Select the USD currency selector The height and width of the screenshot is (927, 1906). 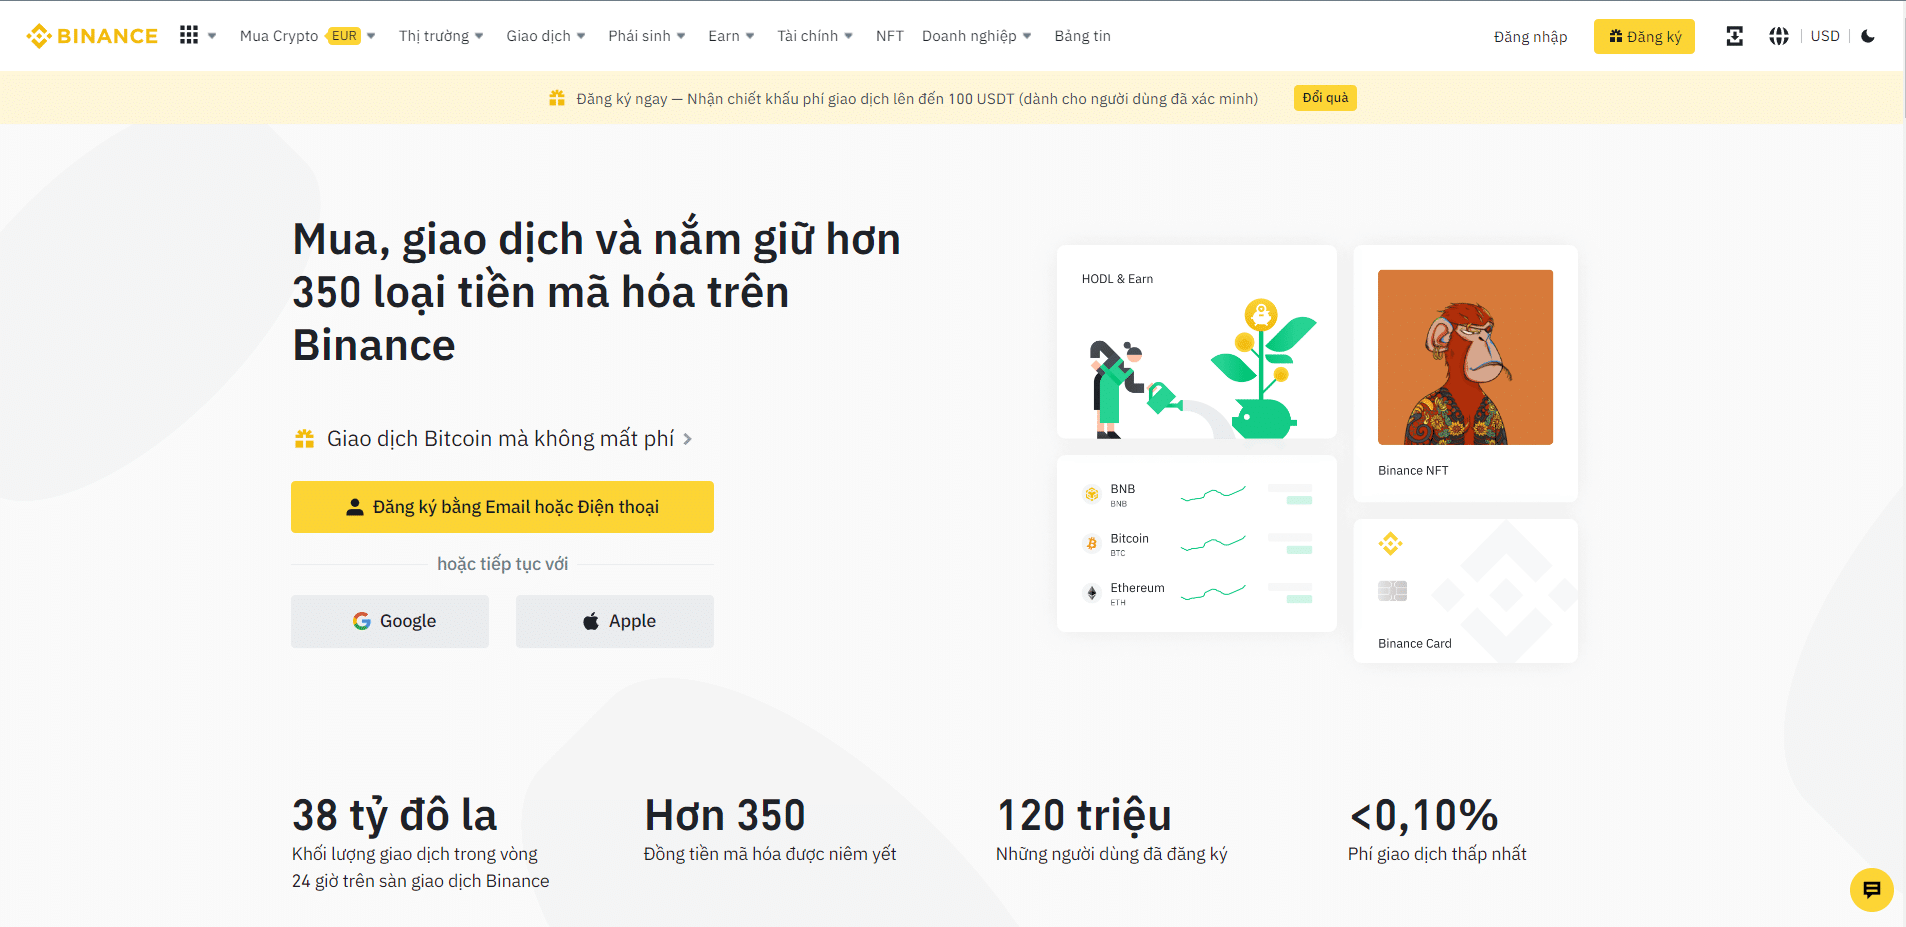point(1824,36)
